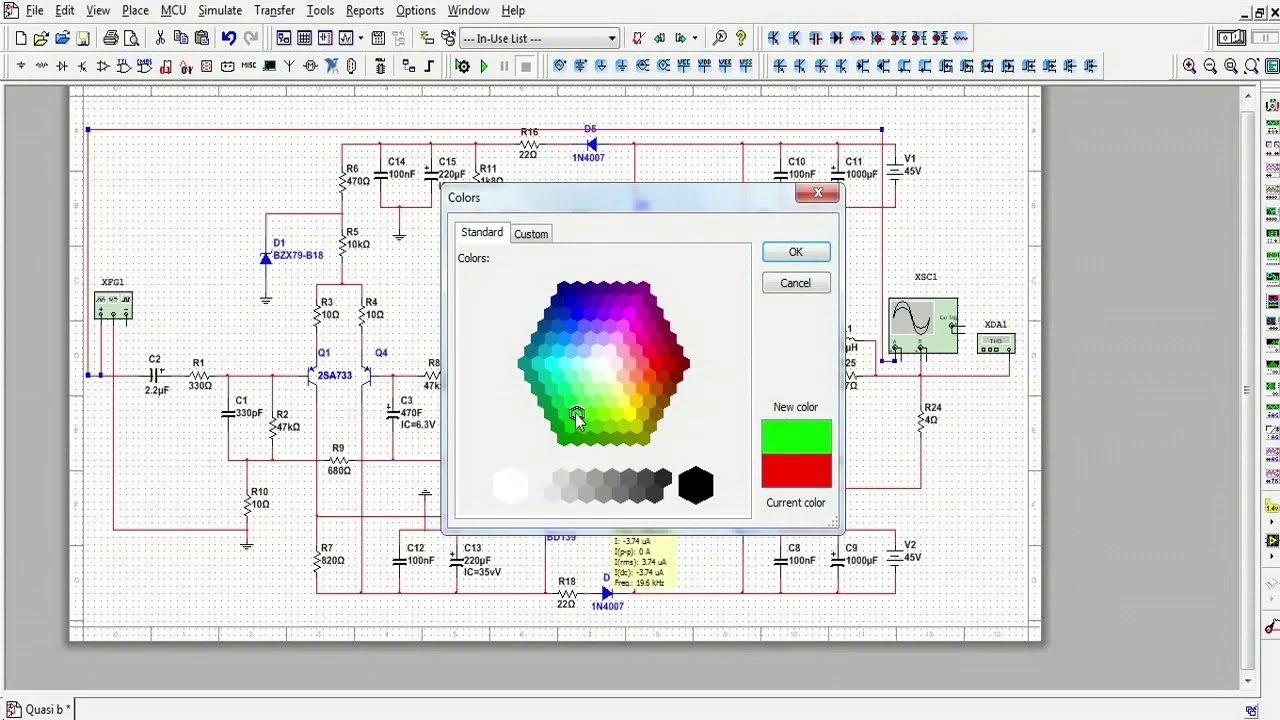The width and height of the screenshot is (1280, 720).
Task: Open an existing file via the folder icon
Action: 41,38
